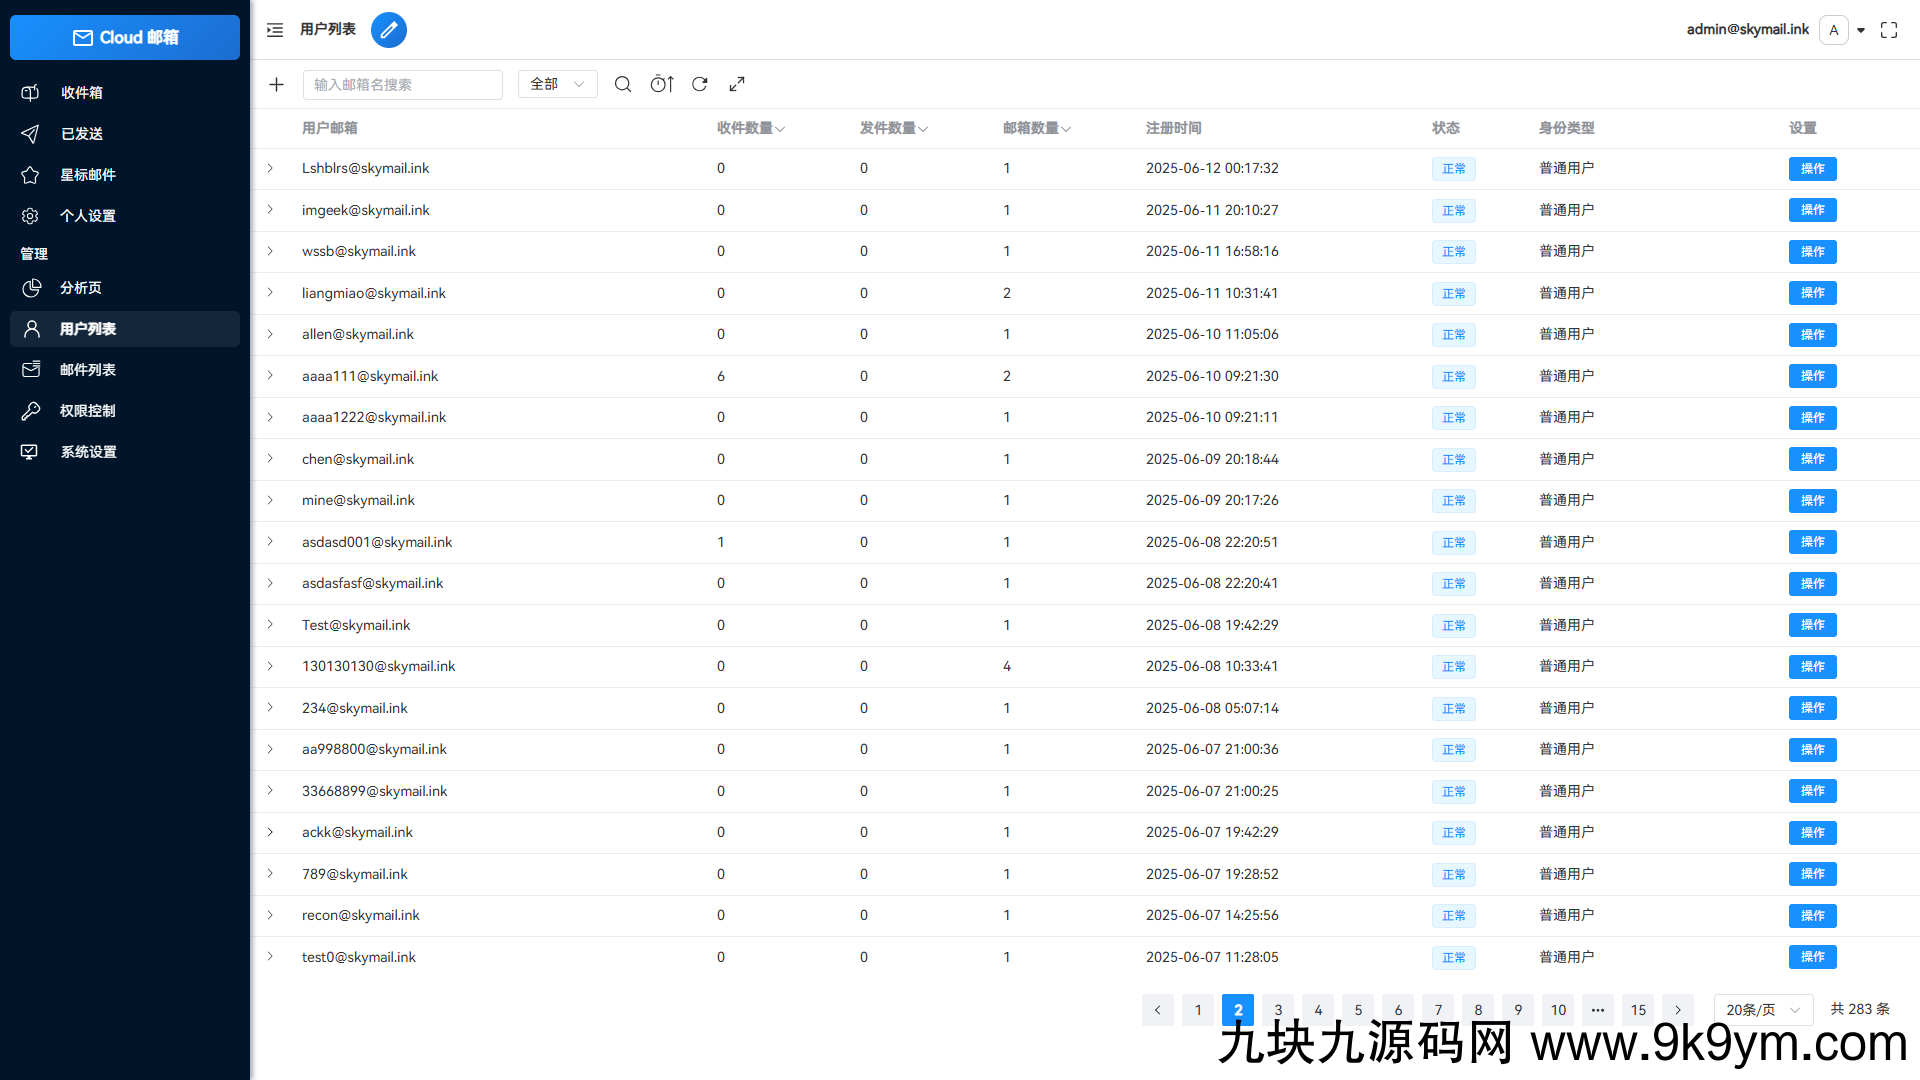Expand the row for aaaa111@skymail.ink
This screenshot has width=1920, height=1080.
pos(270,376)
